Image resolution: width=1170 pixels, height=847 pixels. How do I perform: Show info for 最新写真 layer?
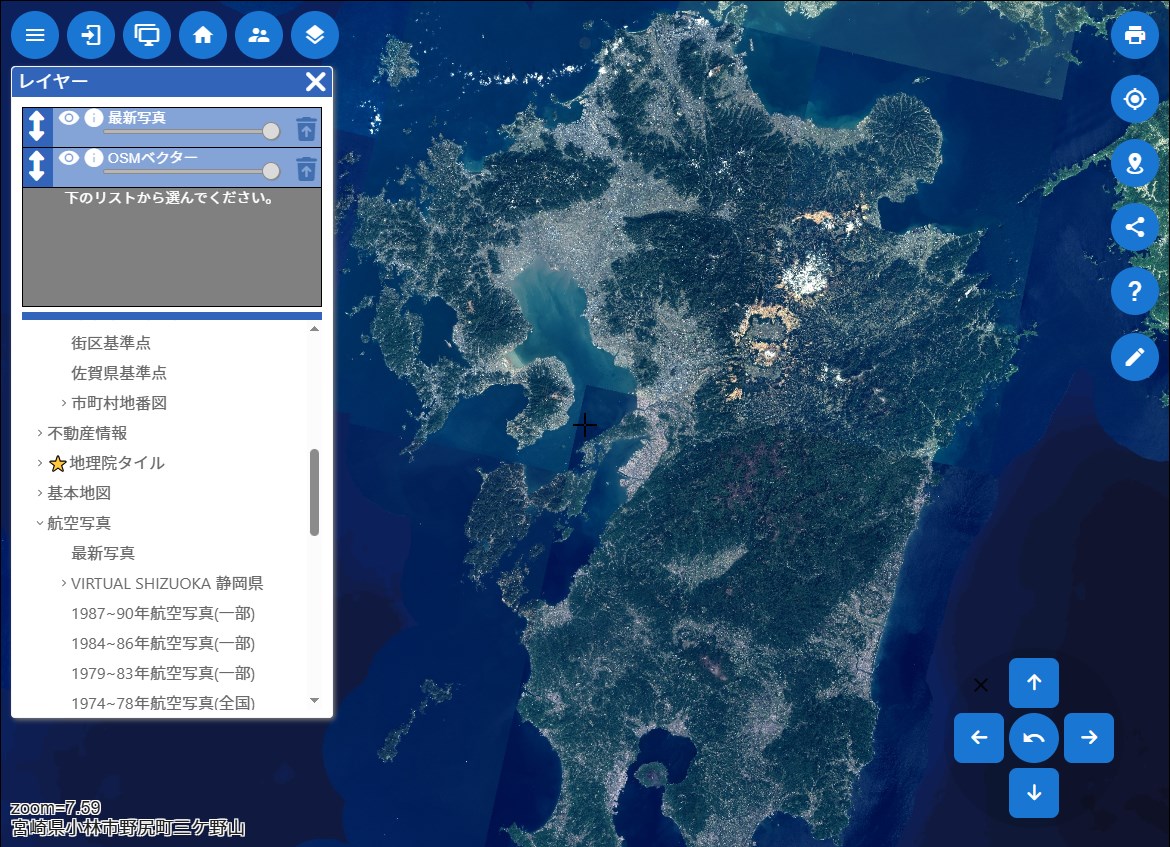pyautogui.click(x=94, y=118)
